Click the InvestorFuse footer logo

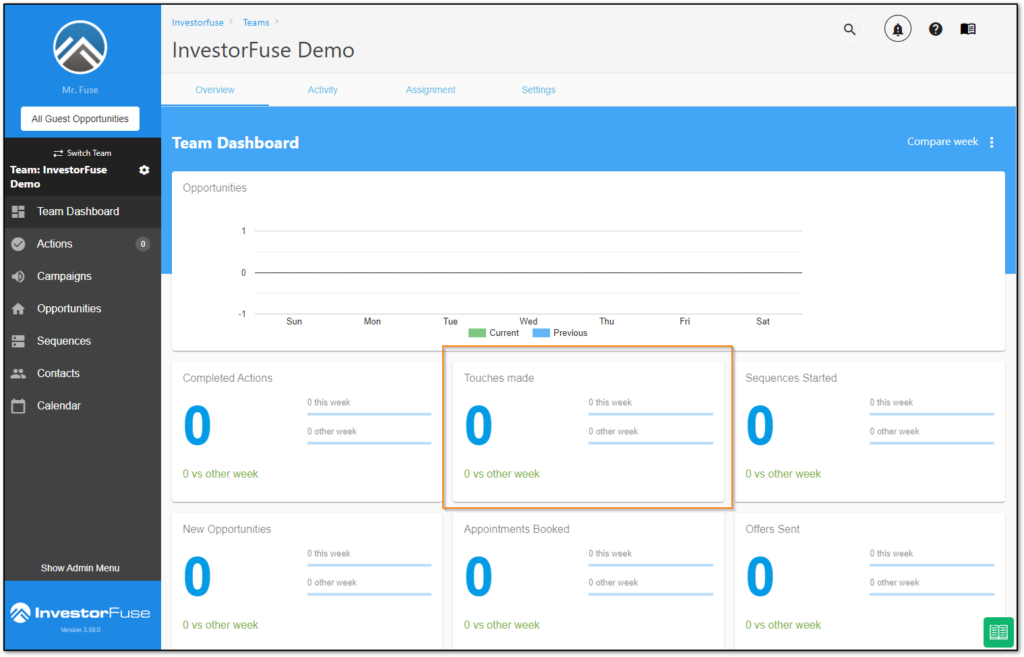point(80,613)
